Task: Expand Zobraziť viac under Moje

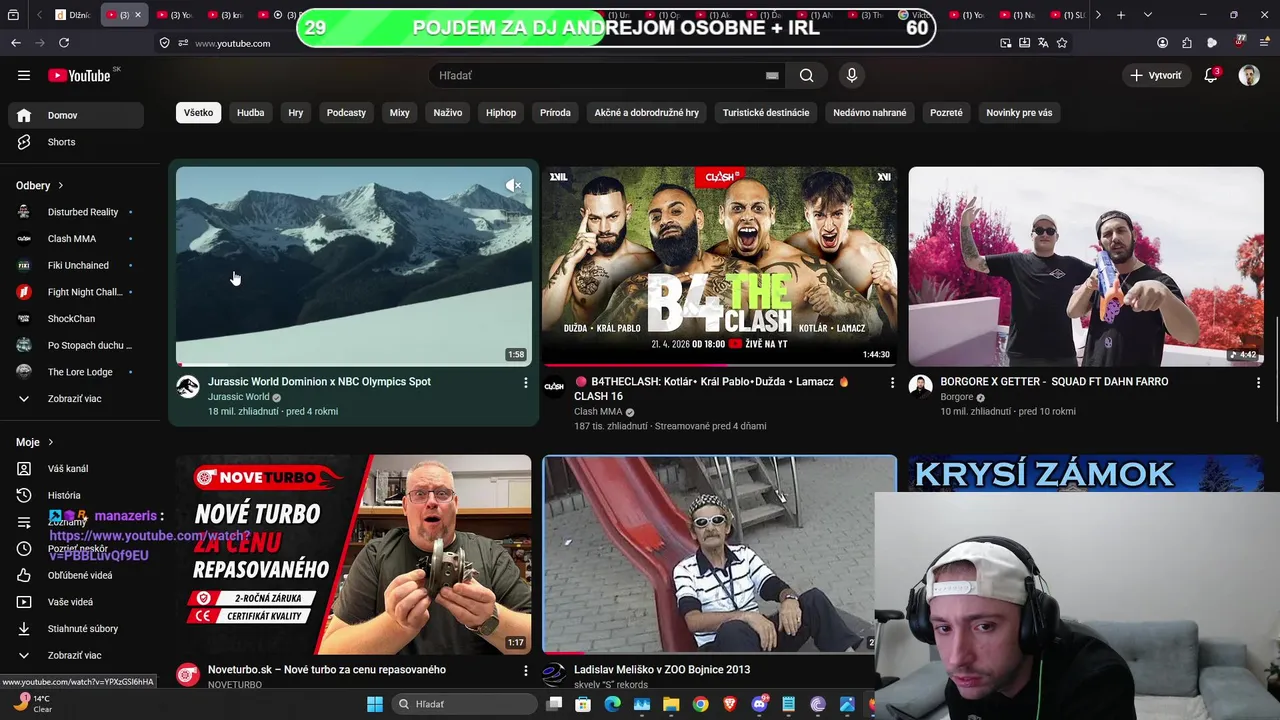Action: 76,655
